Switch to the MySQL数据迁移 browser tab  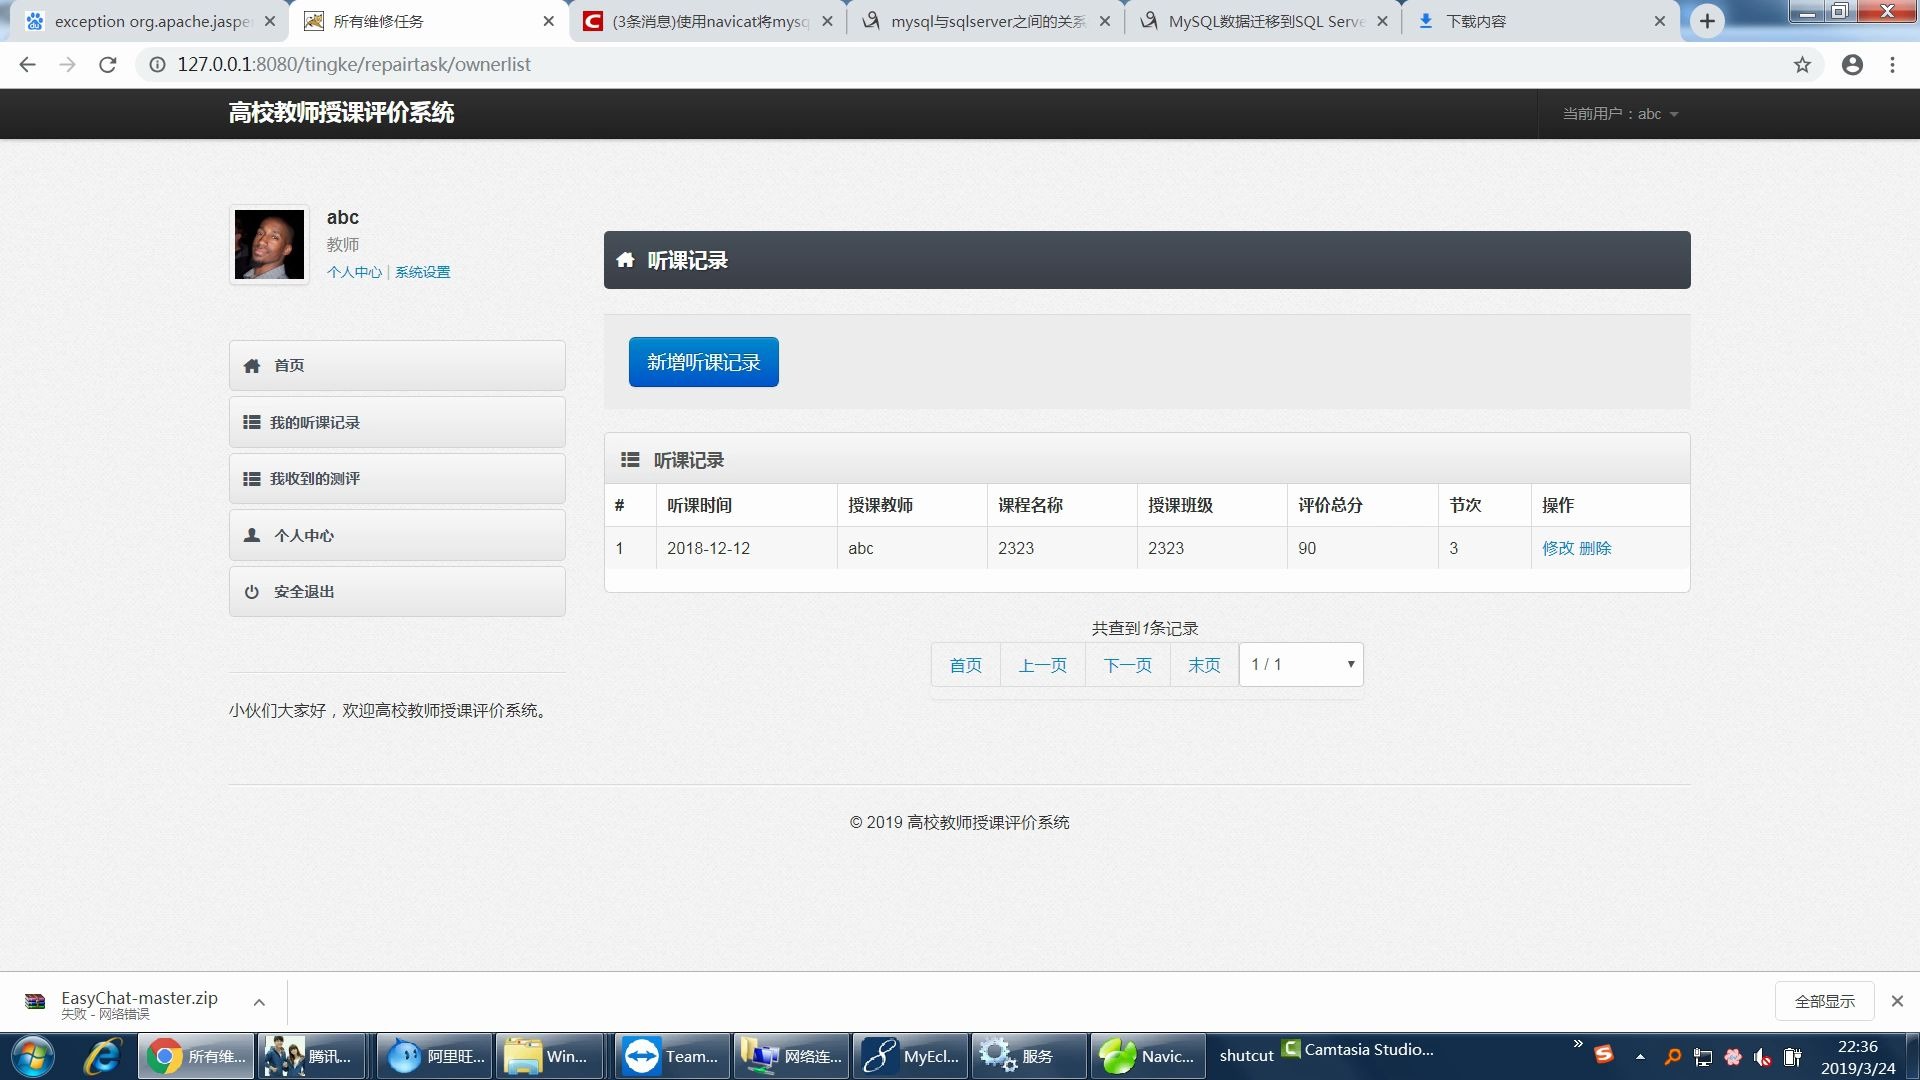click(1265, 20)
